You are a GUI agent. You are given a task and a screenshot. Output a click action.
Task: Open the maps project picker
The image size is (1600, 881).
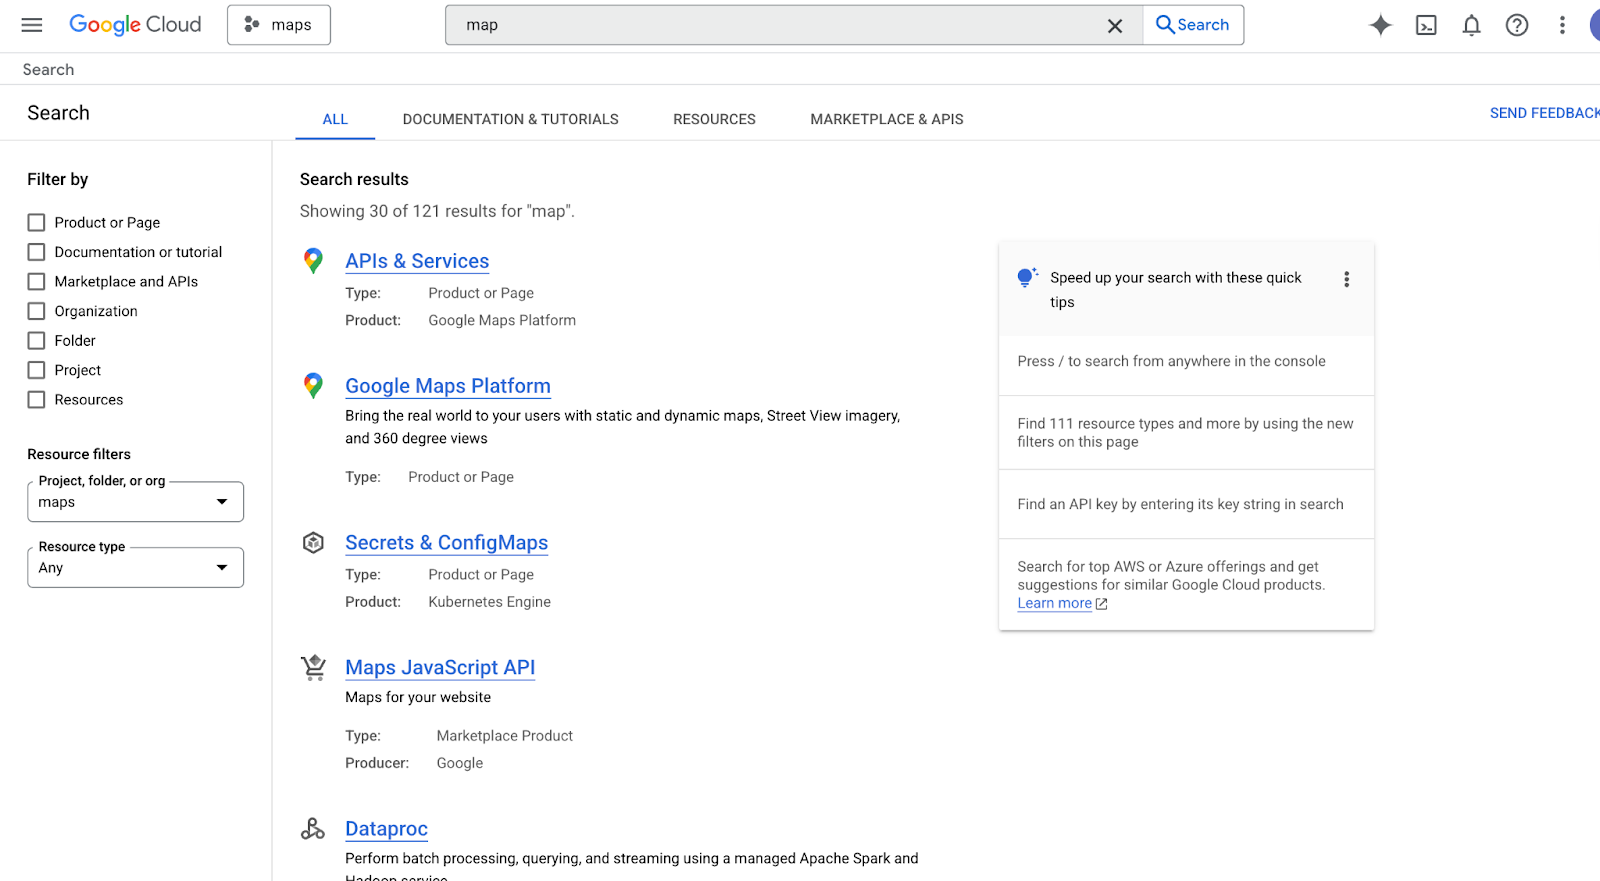(279, 25)
